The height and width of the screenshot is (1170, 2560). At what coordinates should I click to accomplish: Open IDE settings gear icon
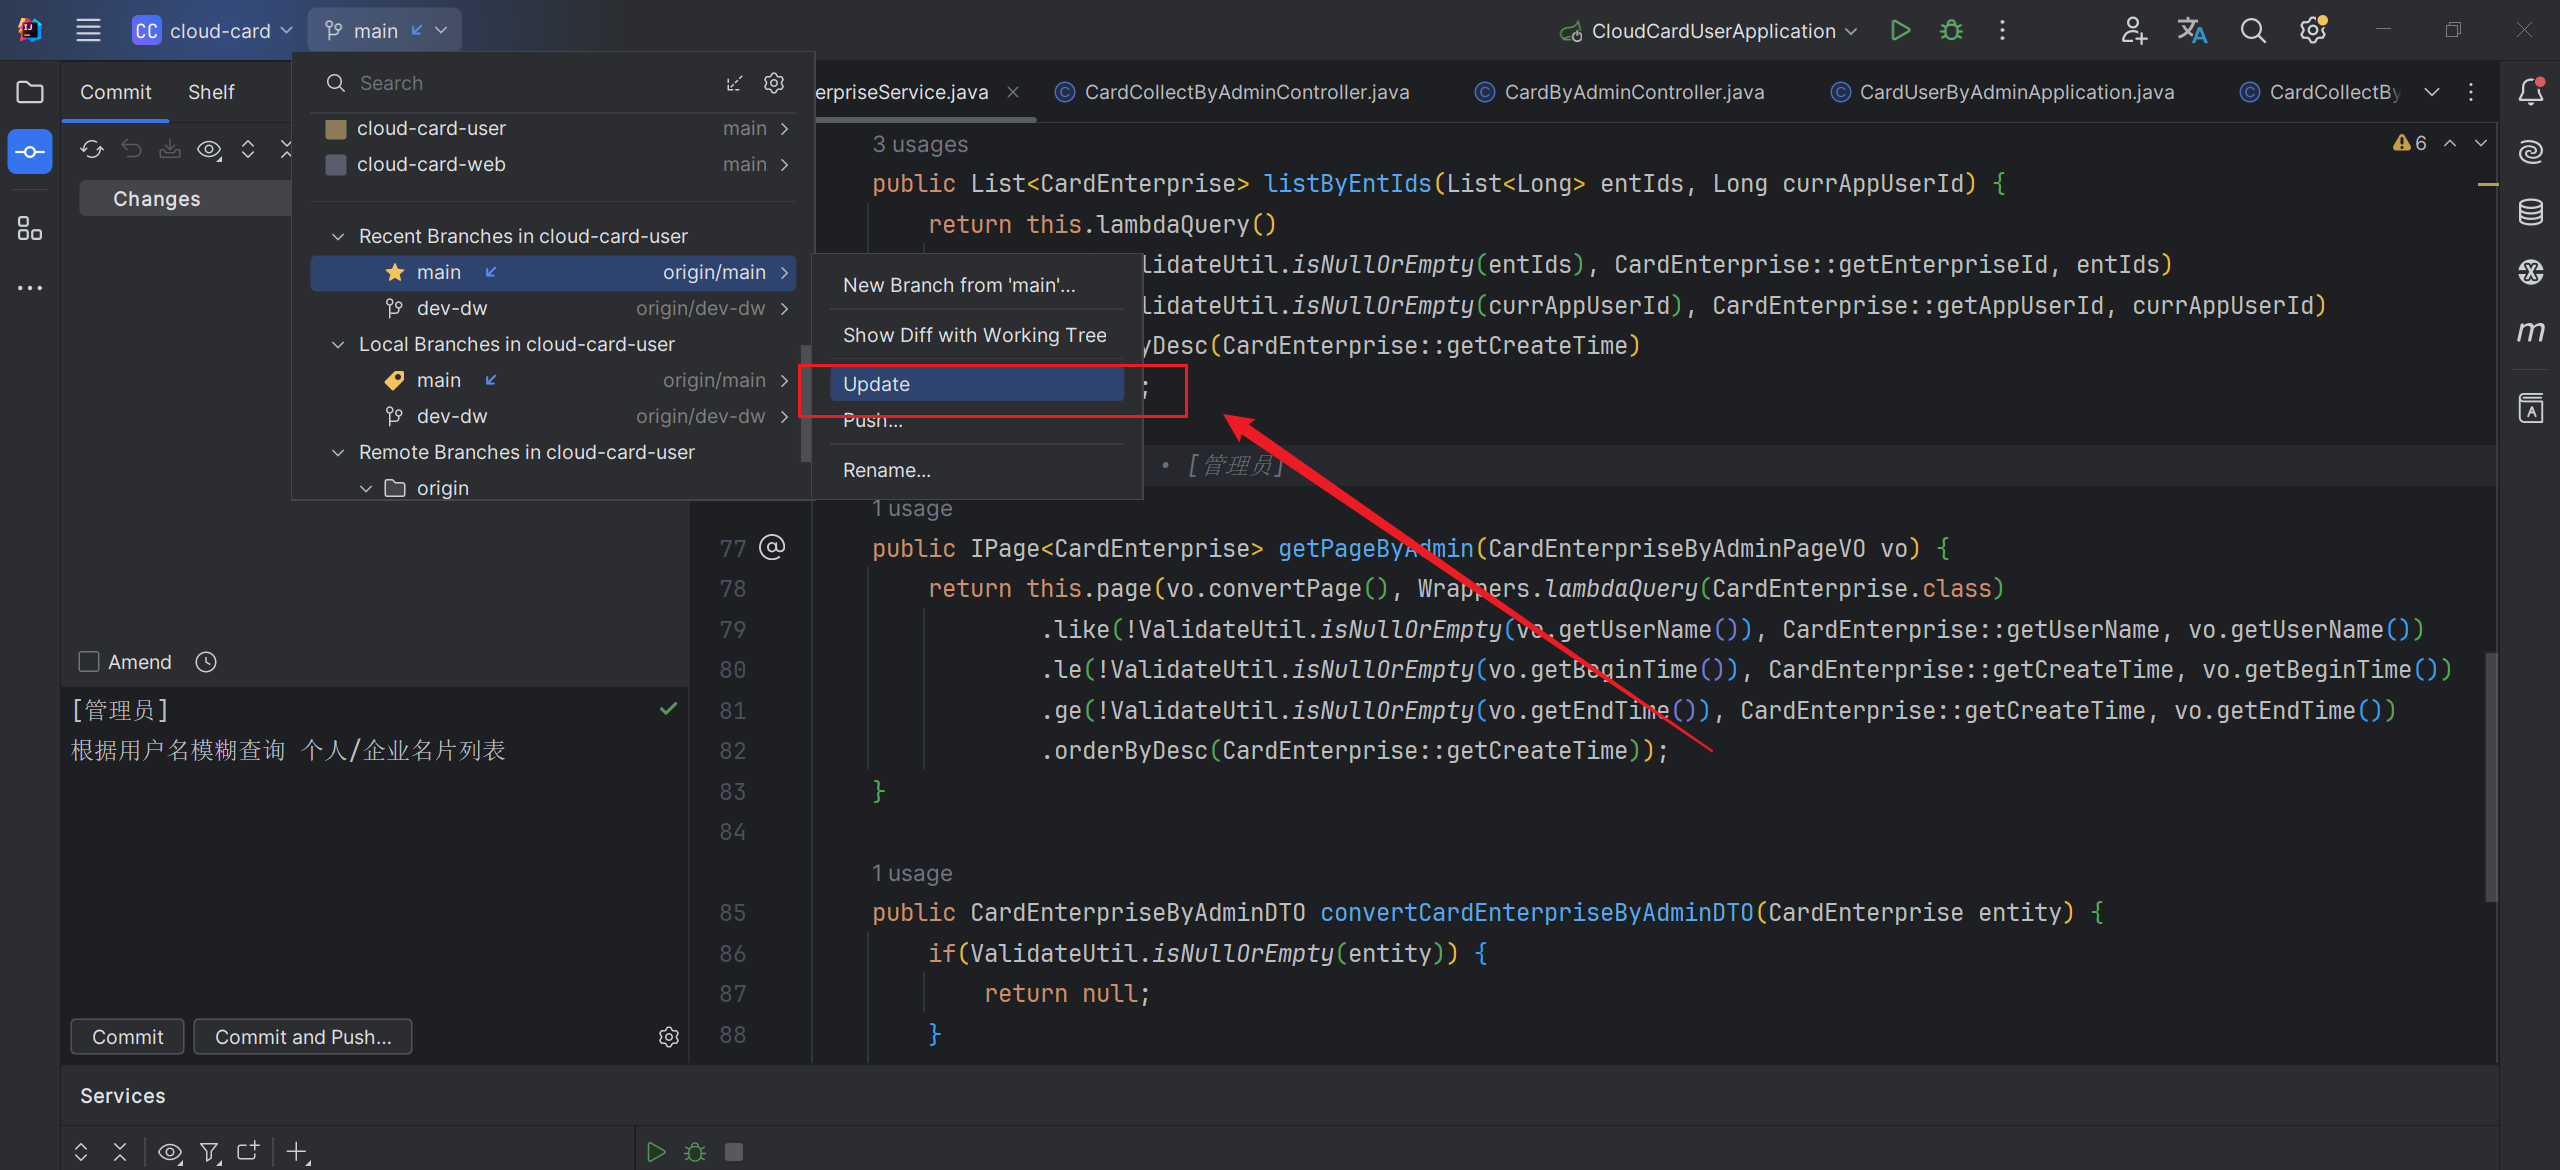click(x=2313, y=30)
